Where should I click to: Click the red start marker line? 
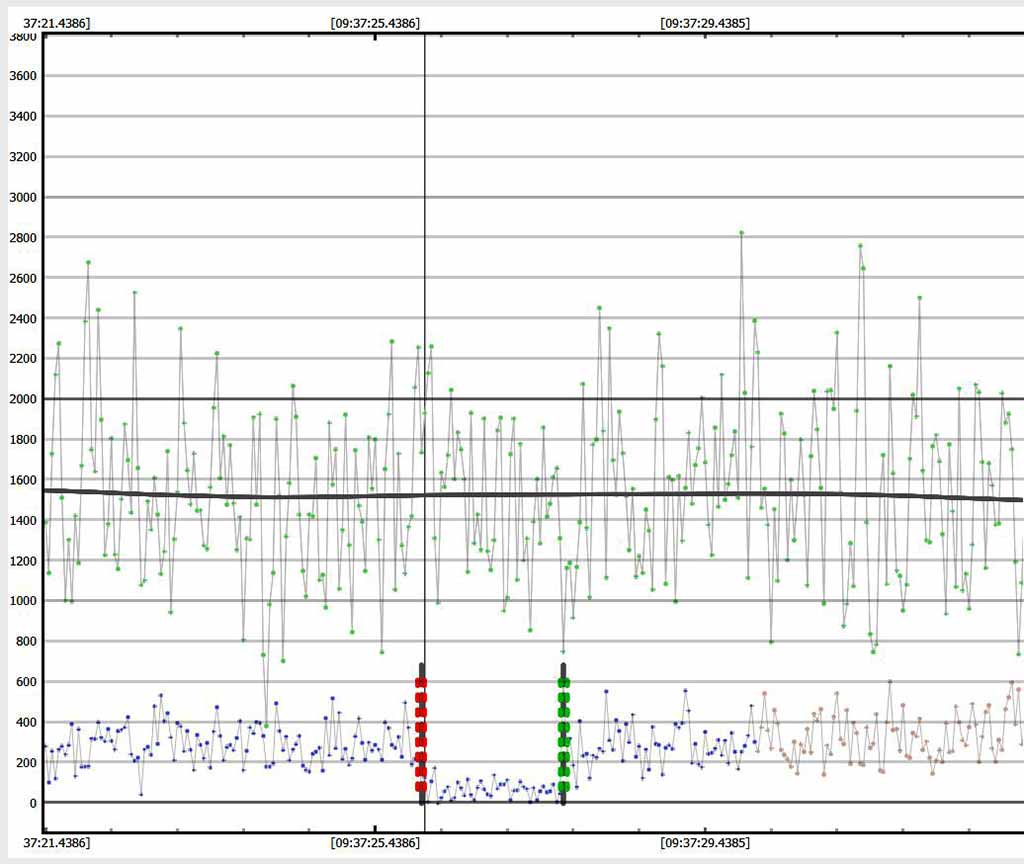(421, 734)
